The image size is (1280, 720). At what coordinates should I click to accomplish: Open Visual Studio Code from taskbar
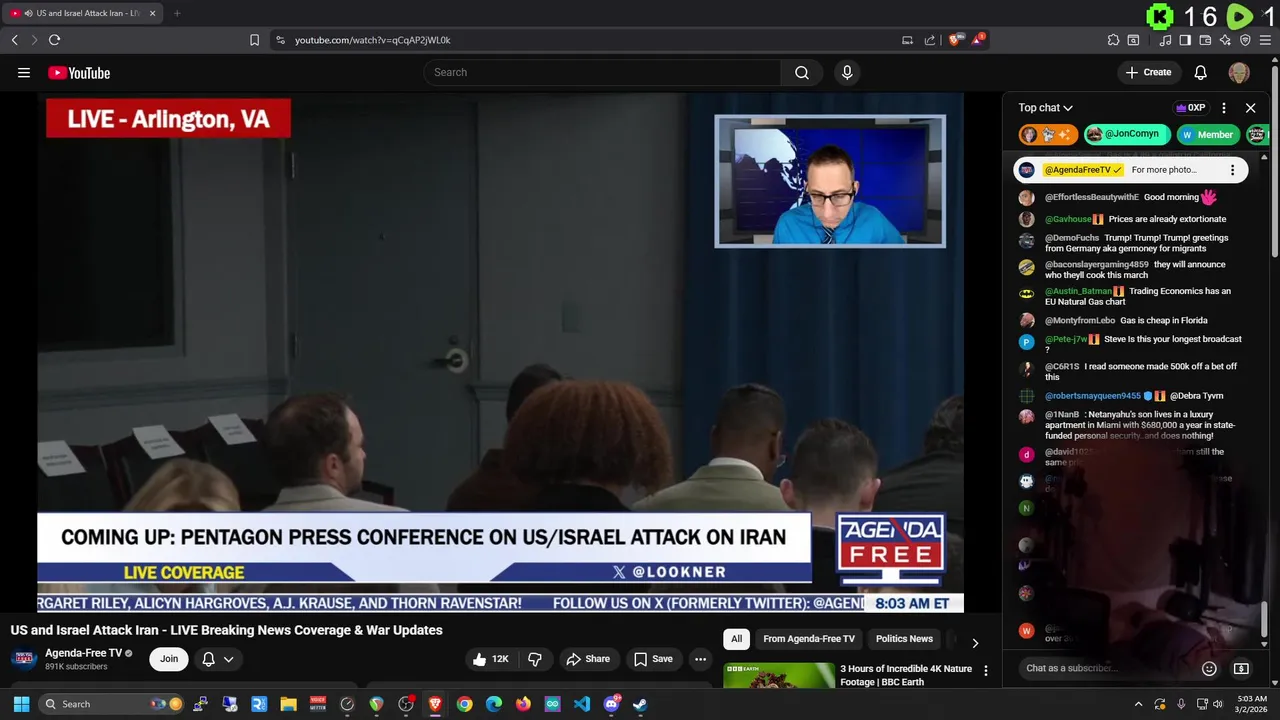582,704
